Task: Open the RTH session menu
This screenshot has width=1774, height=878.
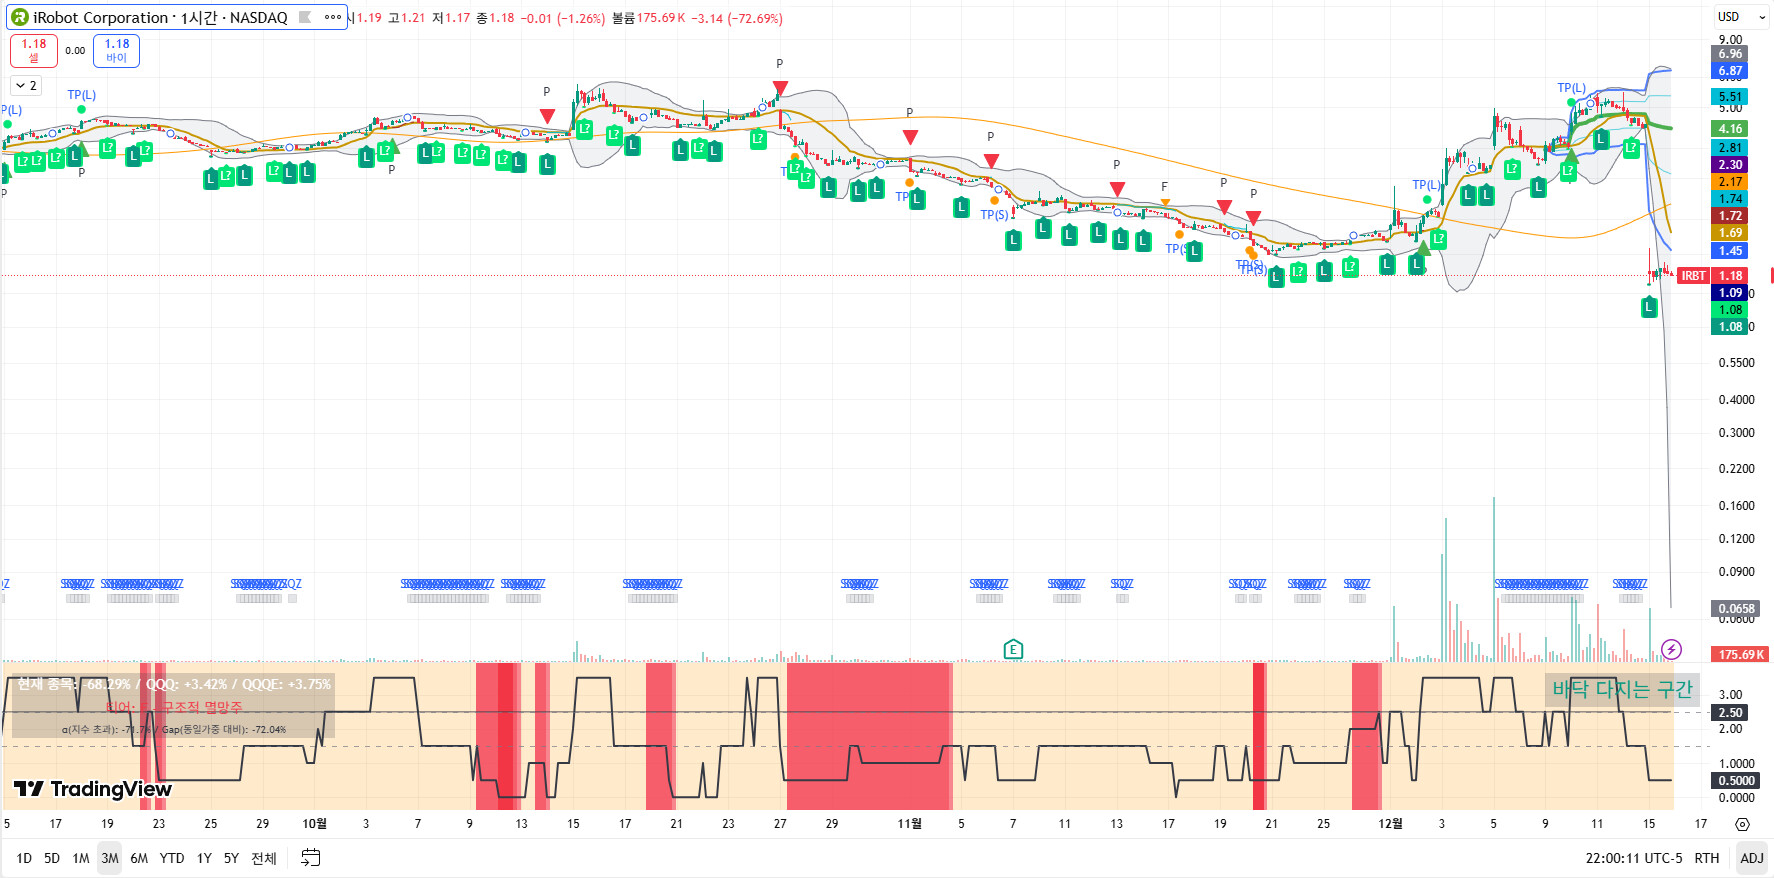Action: (1707, 858)
